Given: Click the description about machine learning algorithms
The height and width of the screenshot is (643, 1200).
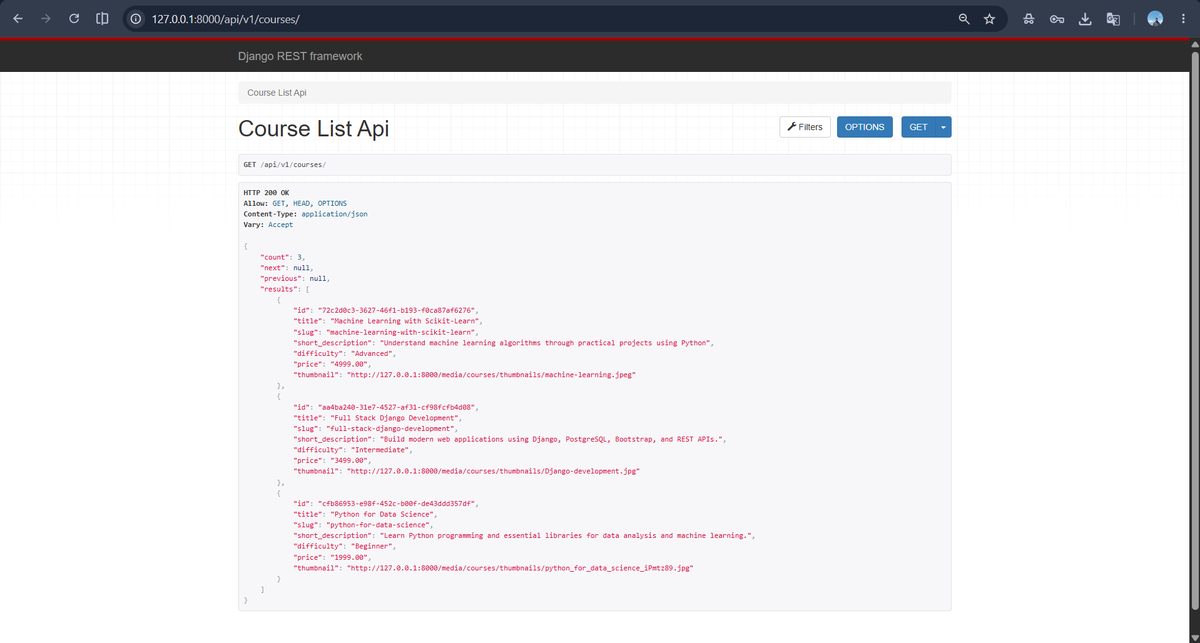Looking at the screenshot, I should [x=546, y=342].
